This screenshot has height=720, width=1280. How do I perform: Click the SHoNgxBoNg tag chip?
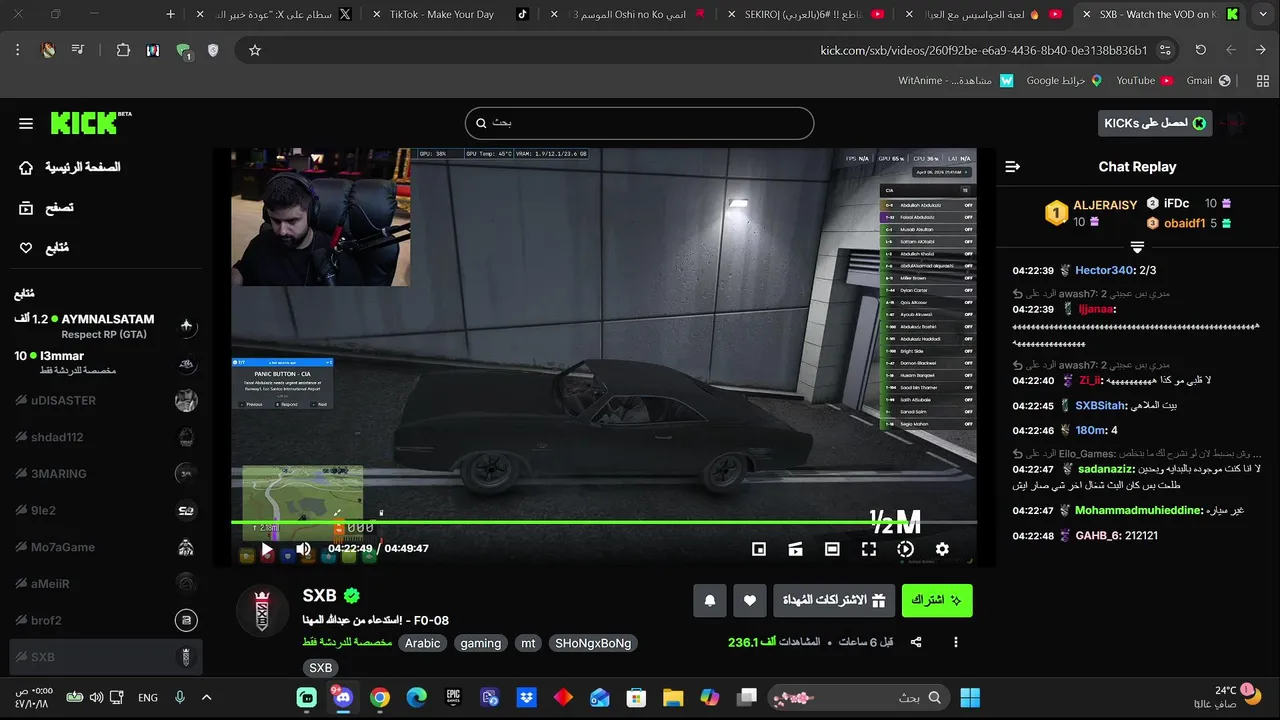(593, 643)
